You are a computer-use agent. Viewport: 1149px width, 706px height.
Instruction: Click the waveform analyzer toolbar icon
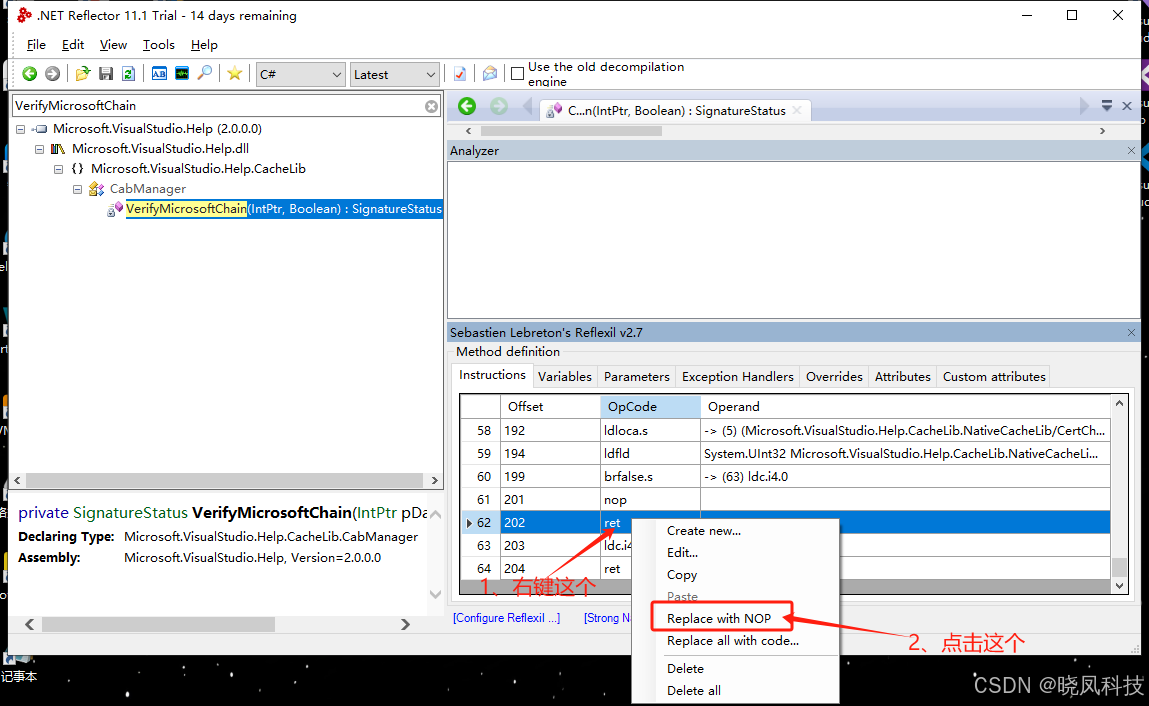pyautogui.click(x=182, y=73)
